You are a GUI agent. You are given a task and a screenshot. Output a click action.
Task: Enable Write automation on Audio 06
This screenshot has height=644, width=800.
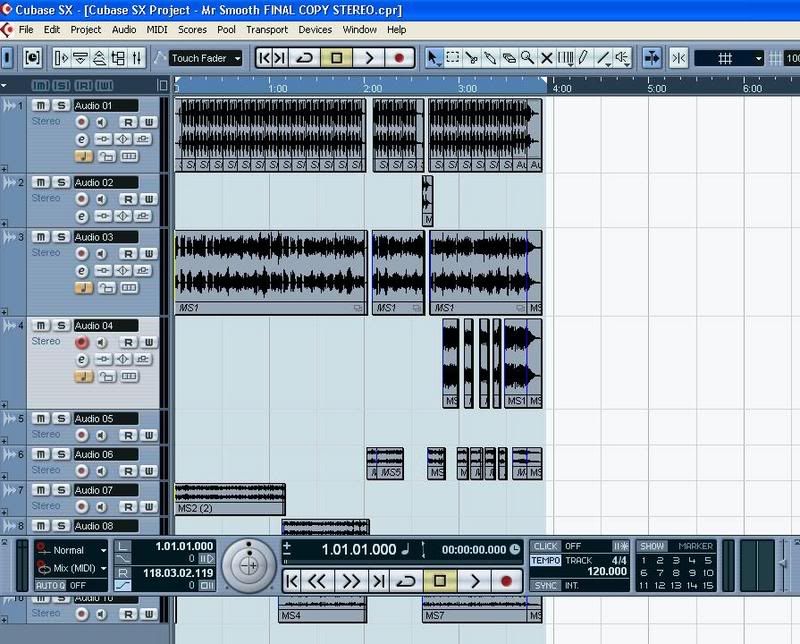pyautogui.click(x=148, y=471)
